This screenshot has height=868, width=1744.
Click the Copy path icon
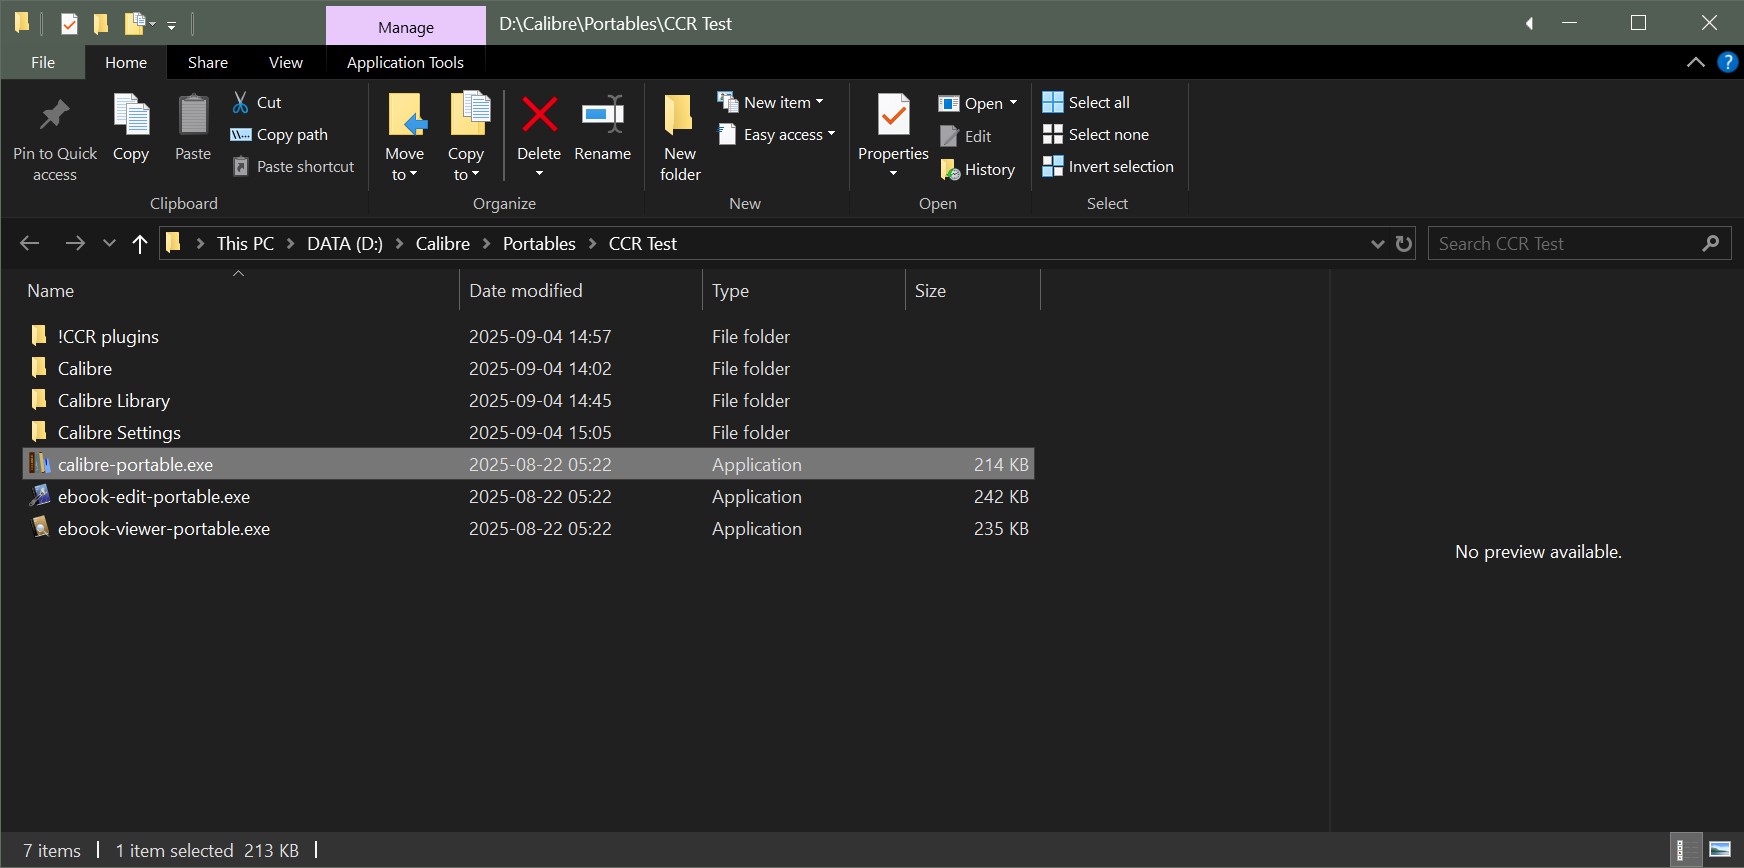pyautogui.click(x=240, y=134)
